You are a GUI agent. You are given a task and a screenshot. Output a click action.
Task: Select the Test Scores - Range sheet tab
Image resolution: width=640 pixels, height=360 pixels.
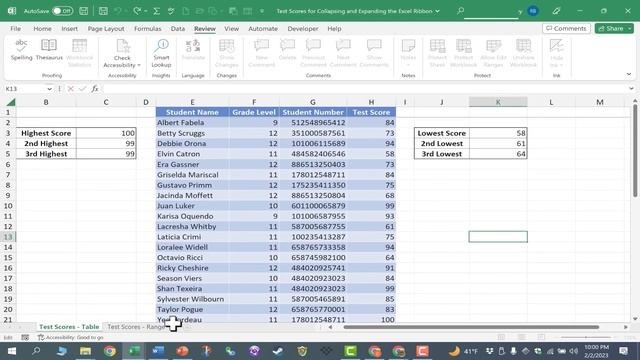pyautogui.click(x=136, y=327)
